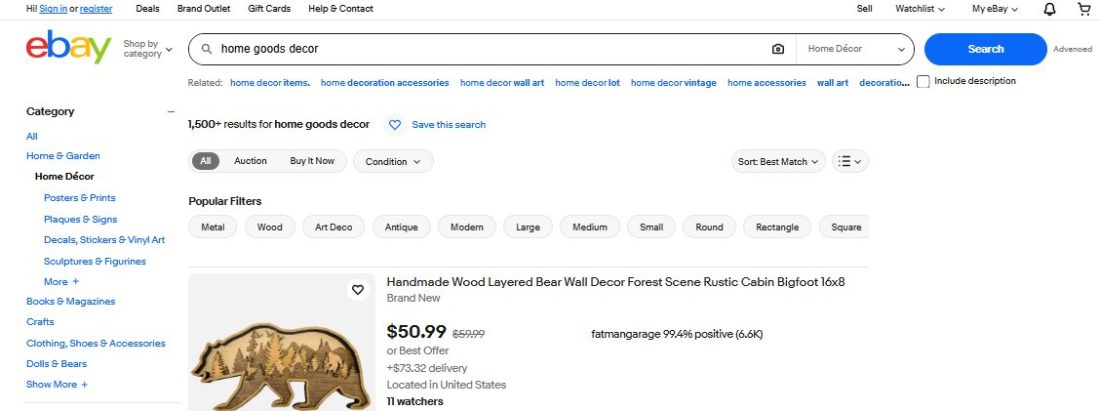Viewport: 1100px width, 411px height.
Task: Toggle the Square popular filter
Action: click(x=844, y=227)
